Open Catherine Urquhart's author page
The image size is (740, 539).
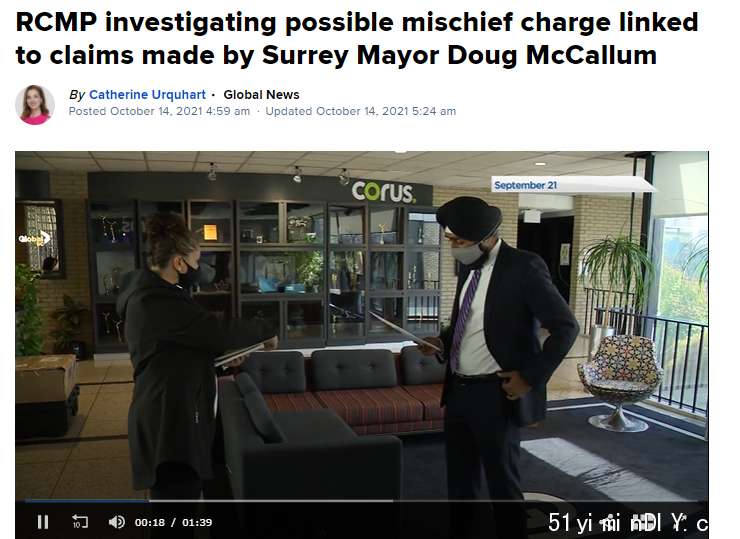[x=147, y=95]
